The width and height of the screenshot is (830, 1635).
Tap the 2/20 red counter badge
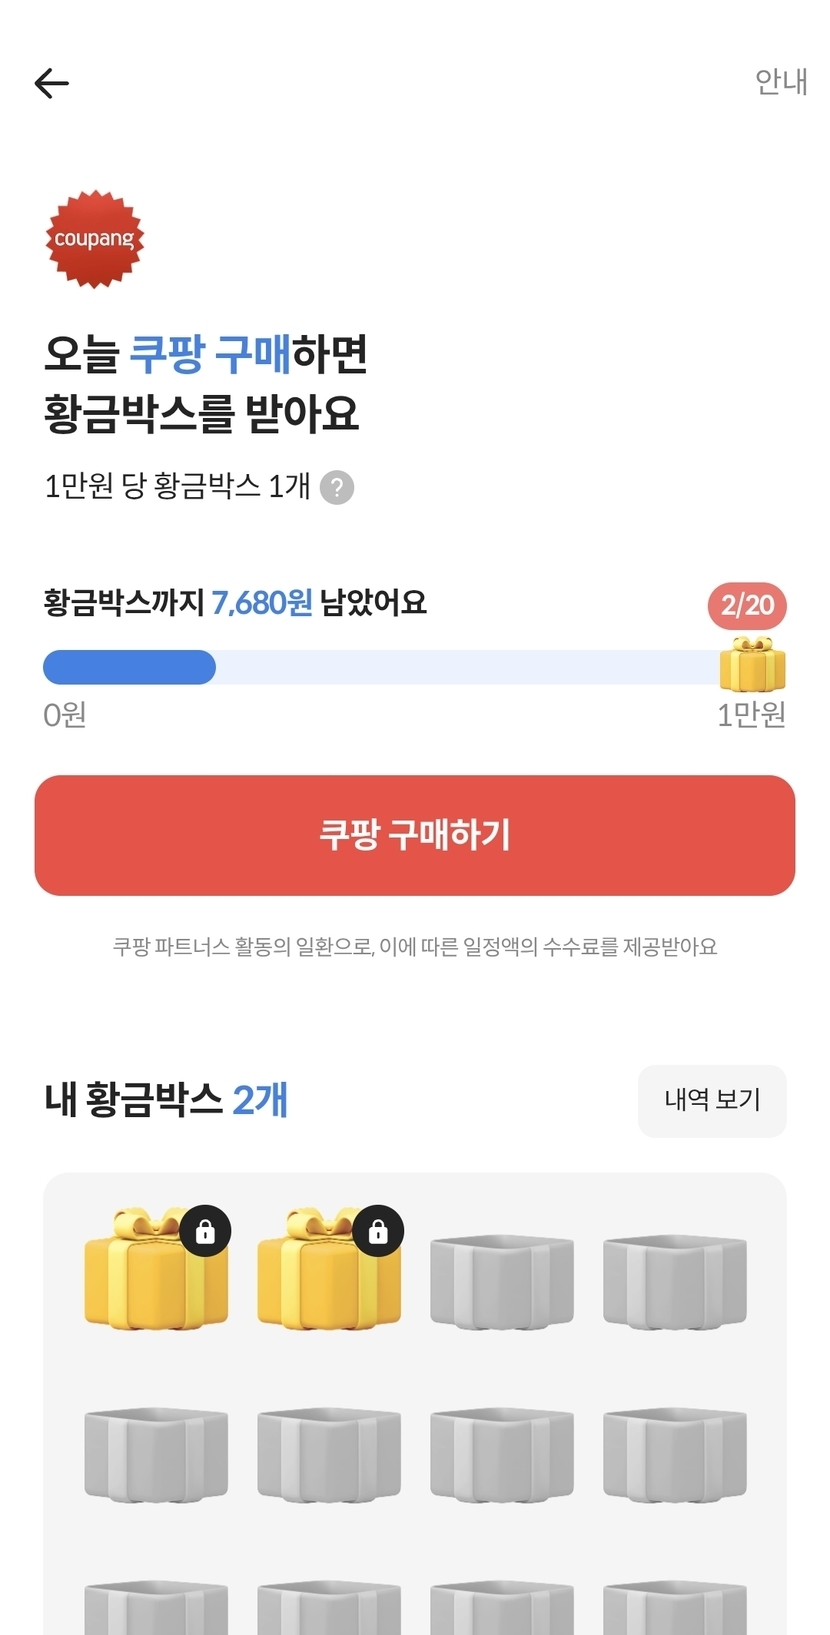click(x=747, y=605)
